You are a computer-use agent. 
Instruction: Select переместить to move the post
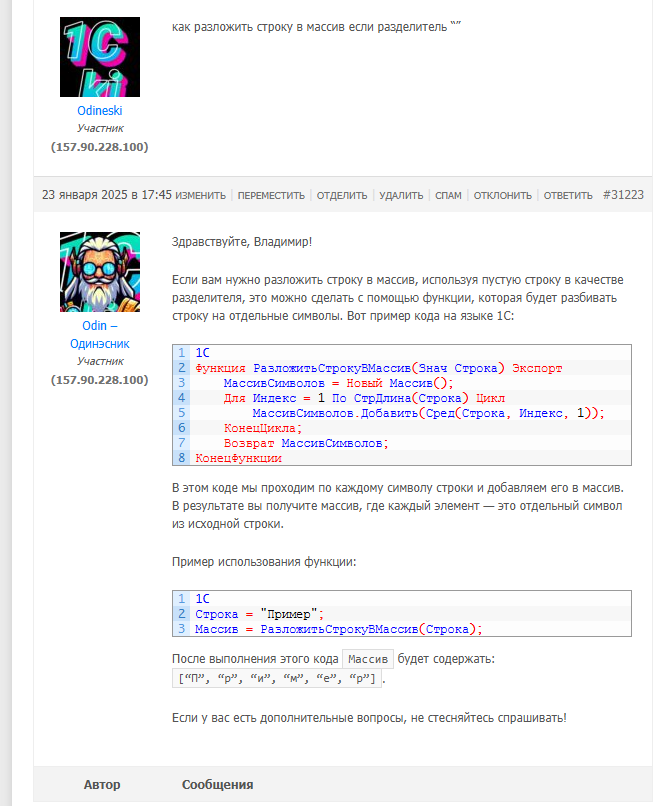271,195
